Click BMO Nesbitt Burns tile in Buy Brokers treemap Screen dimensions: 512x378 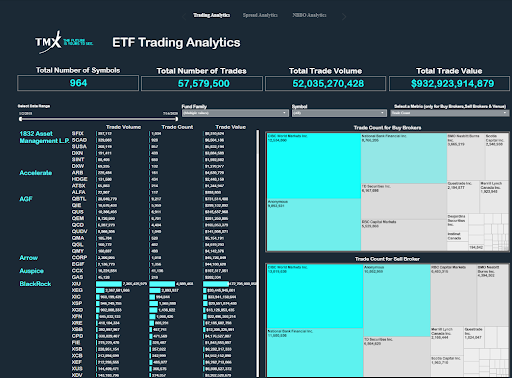point(466,157)
